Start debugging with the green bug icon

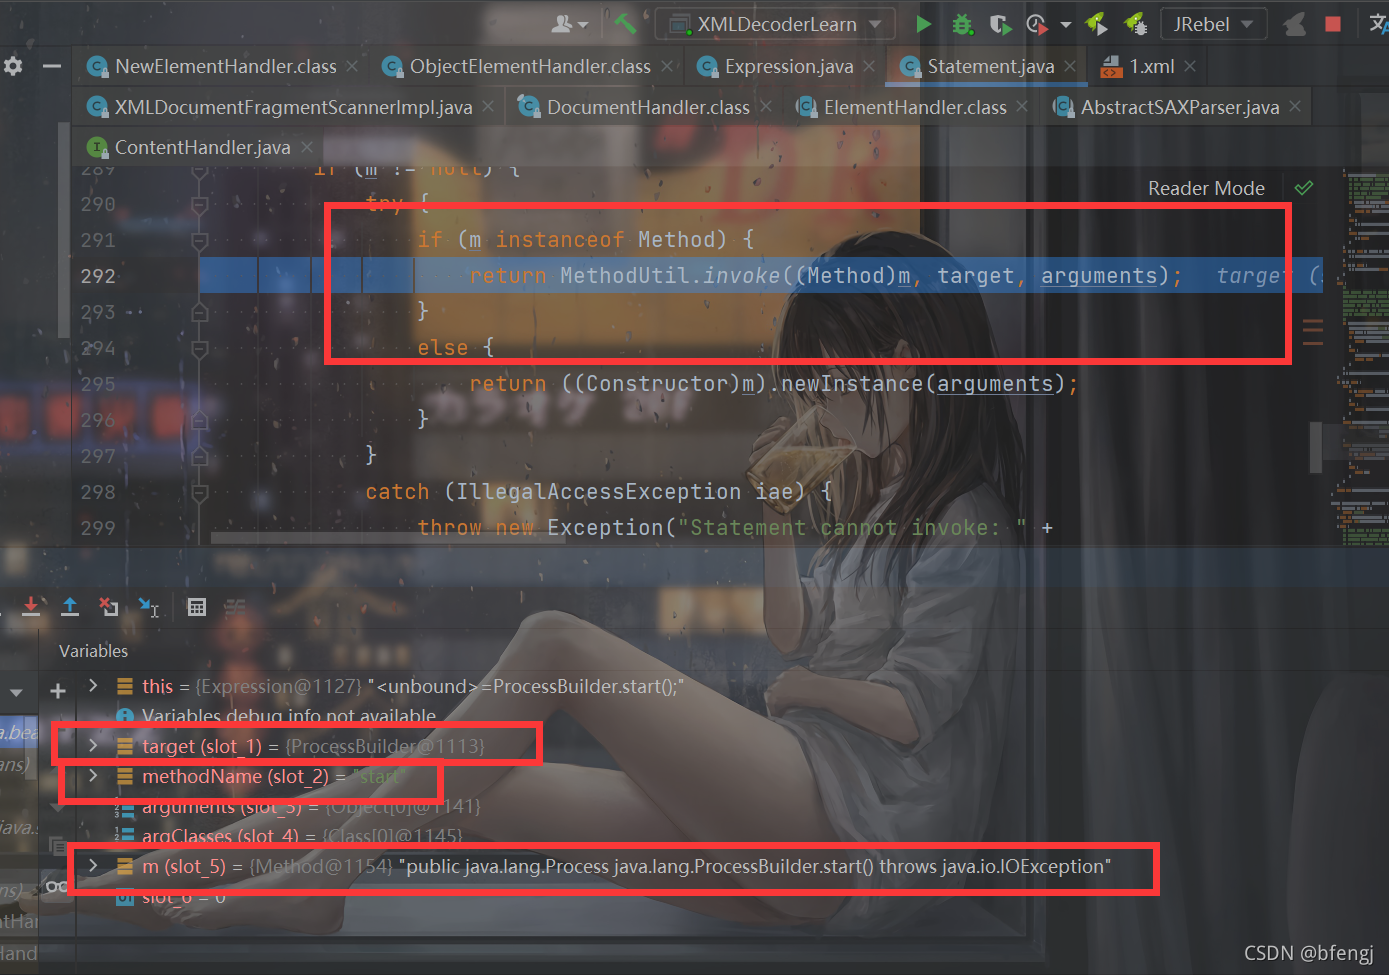(x=962, y=24)
